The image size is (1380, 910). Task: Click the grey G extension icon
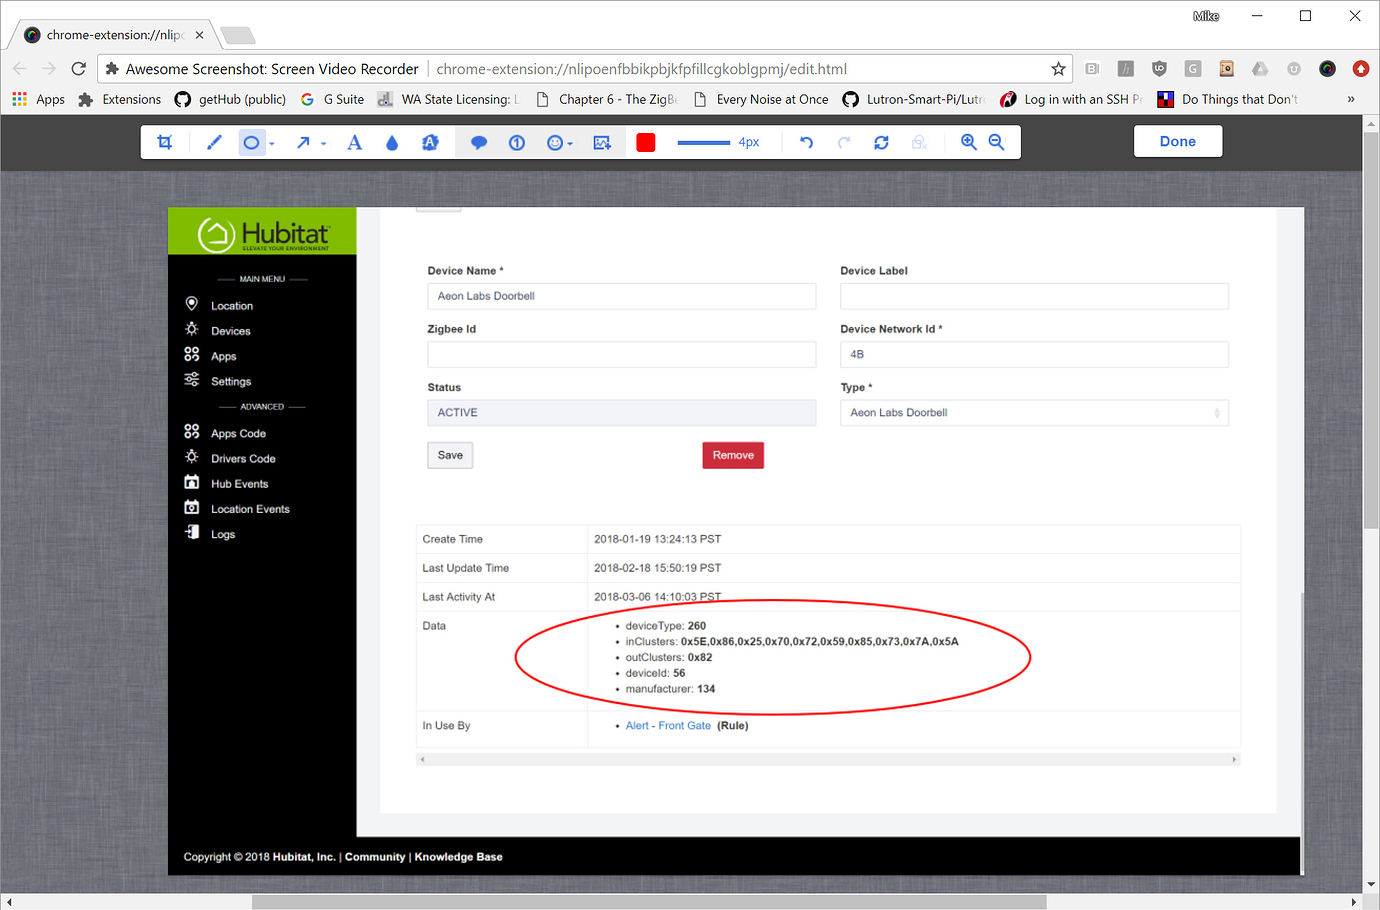tap(1193, 68)
